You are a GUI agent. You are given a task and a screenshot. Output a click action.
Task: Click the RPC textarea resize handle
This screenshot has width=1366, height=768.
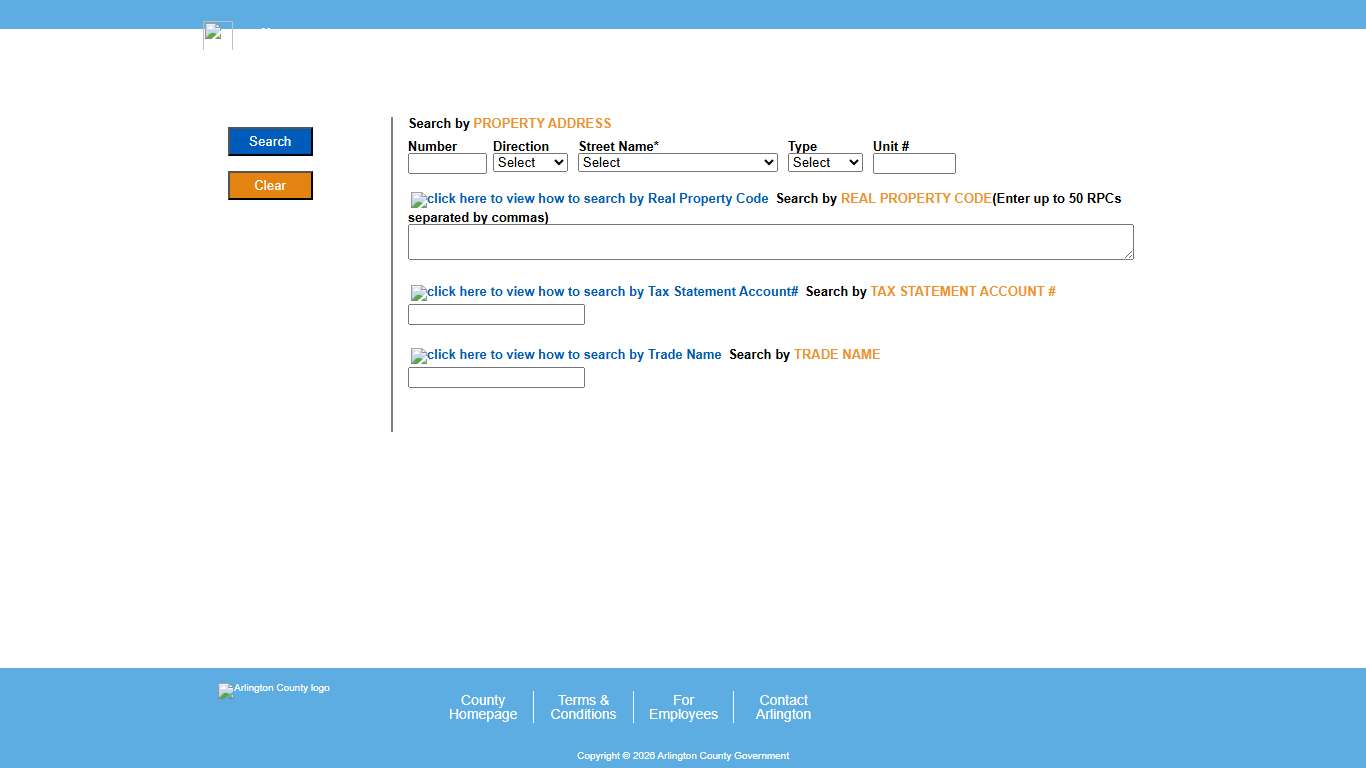(x=1128, y=255)
